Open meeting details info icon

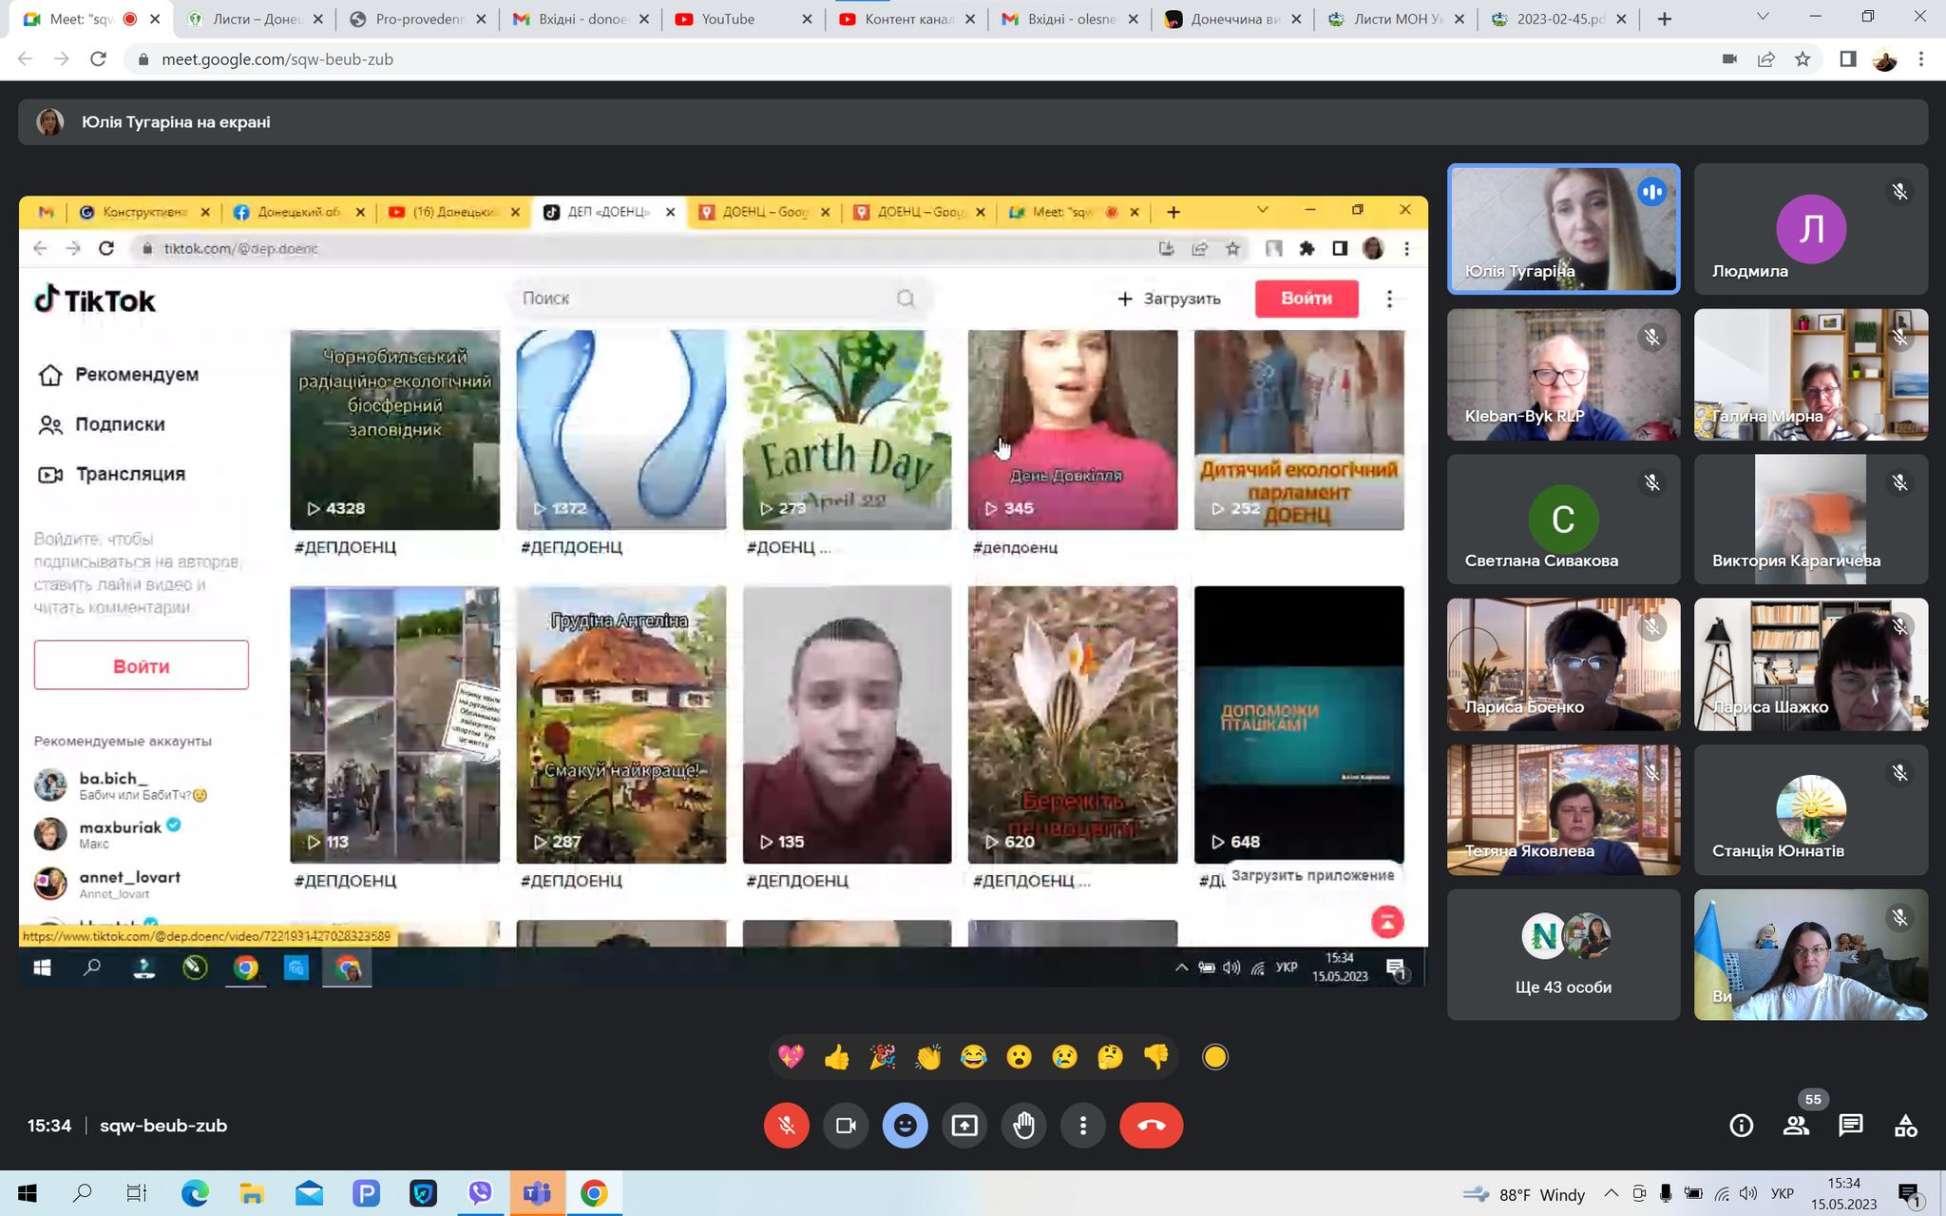tap(1741, 1125)
